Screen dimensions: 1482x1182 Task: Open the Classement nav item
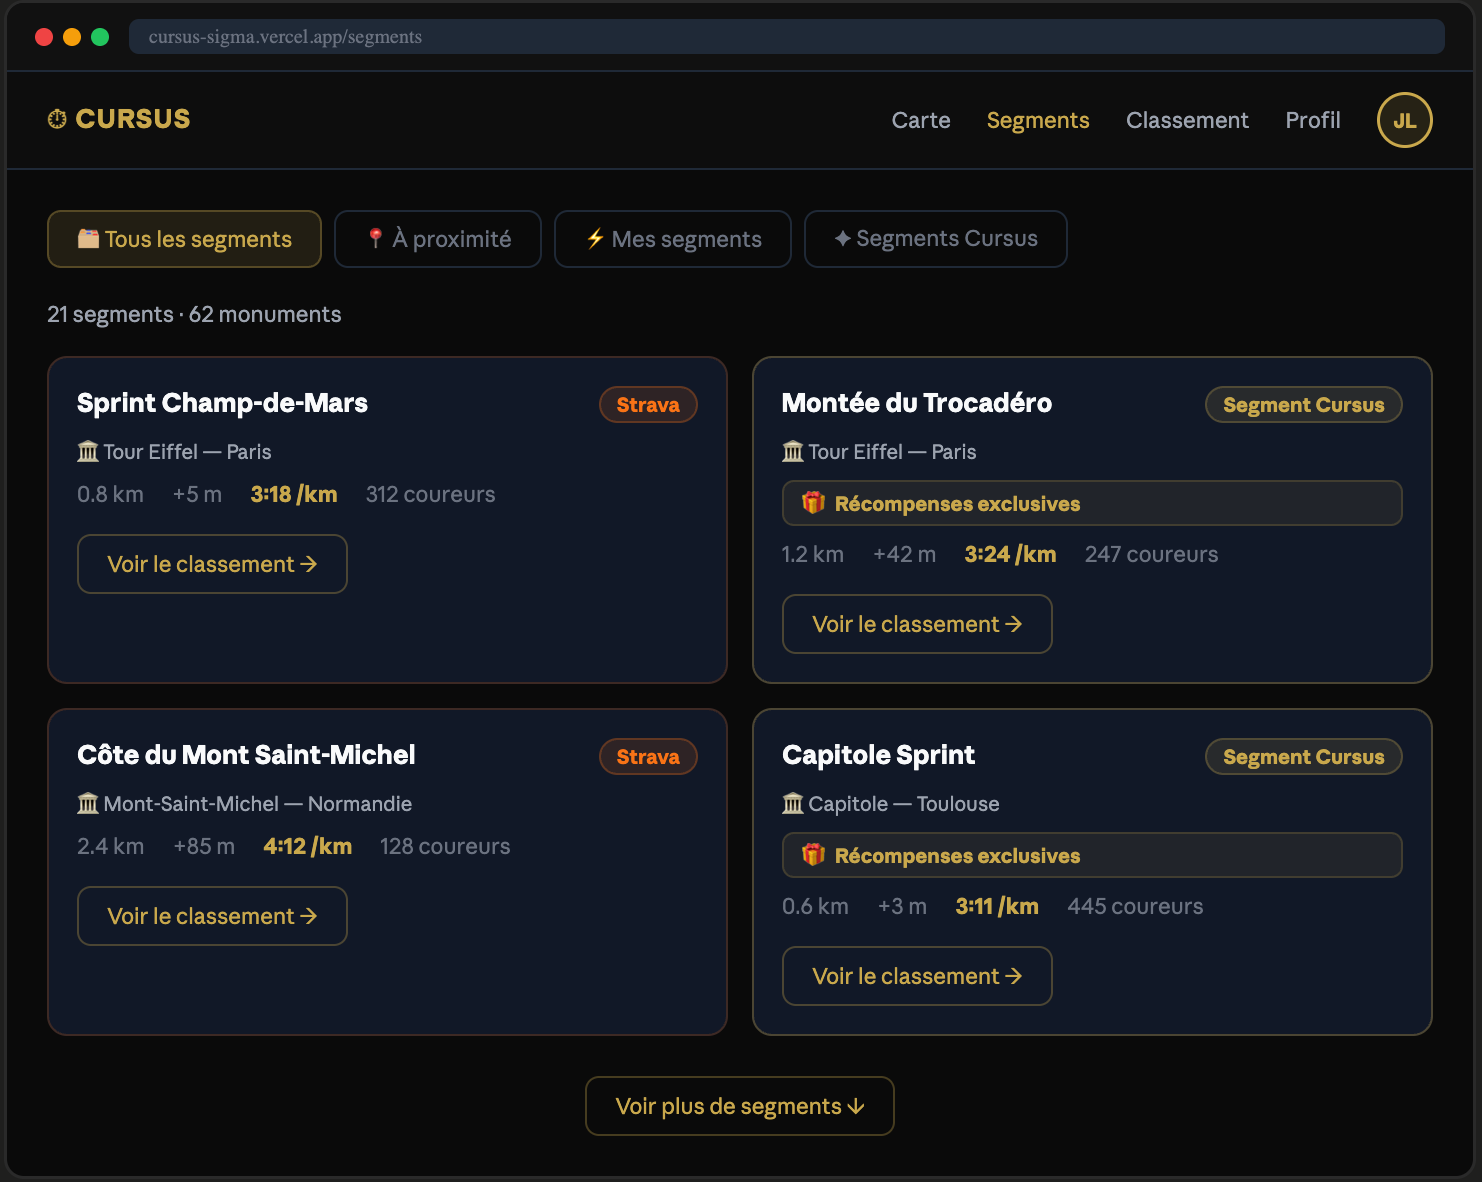(x=1187, y=120)
